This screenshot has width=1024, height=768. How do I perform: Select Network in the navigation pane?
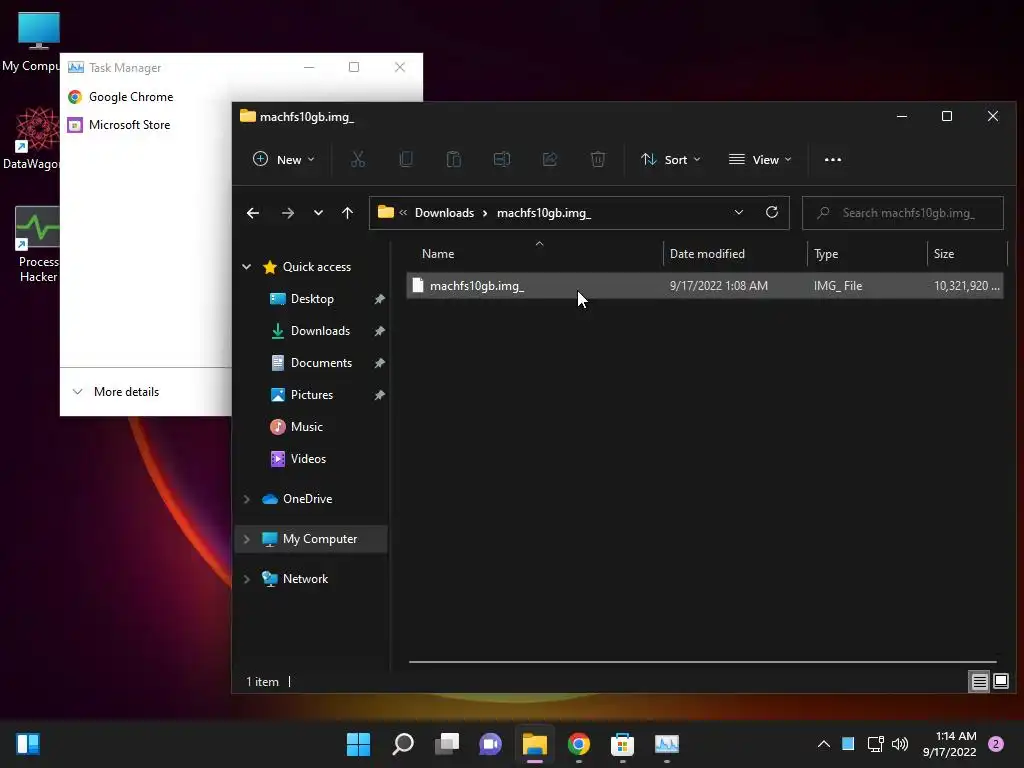click(305, 579)
